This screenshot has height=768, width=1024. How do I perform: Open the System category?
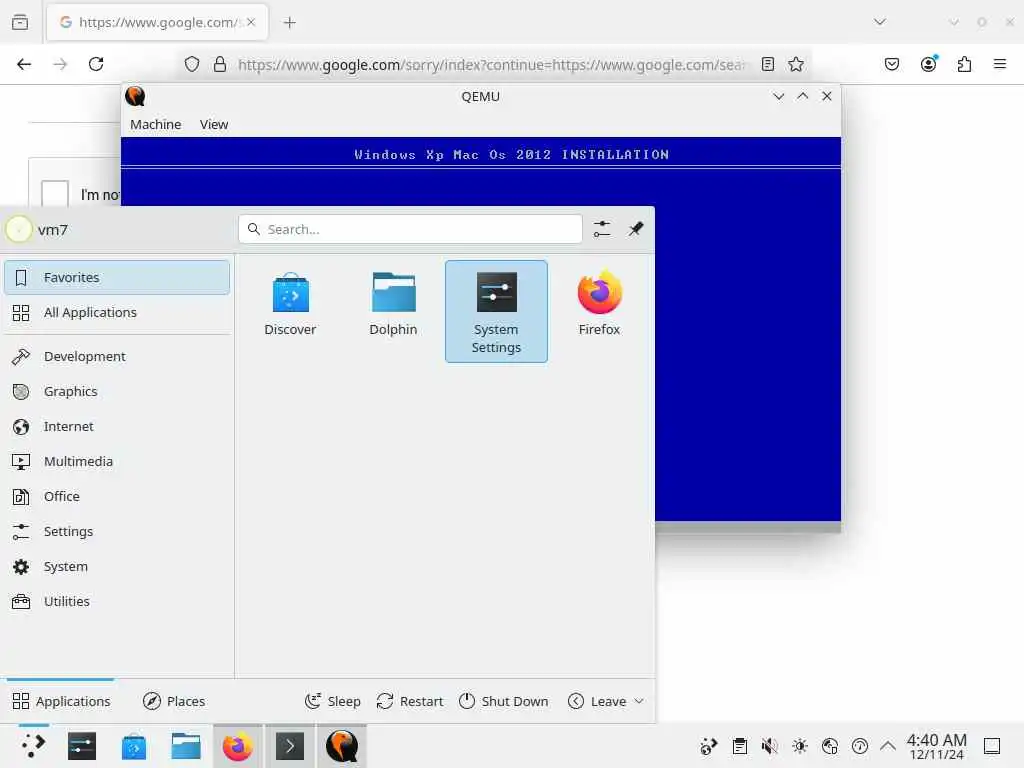tap(117, 567)
